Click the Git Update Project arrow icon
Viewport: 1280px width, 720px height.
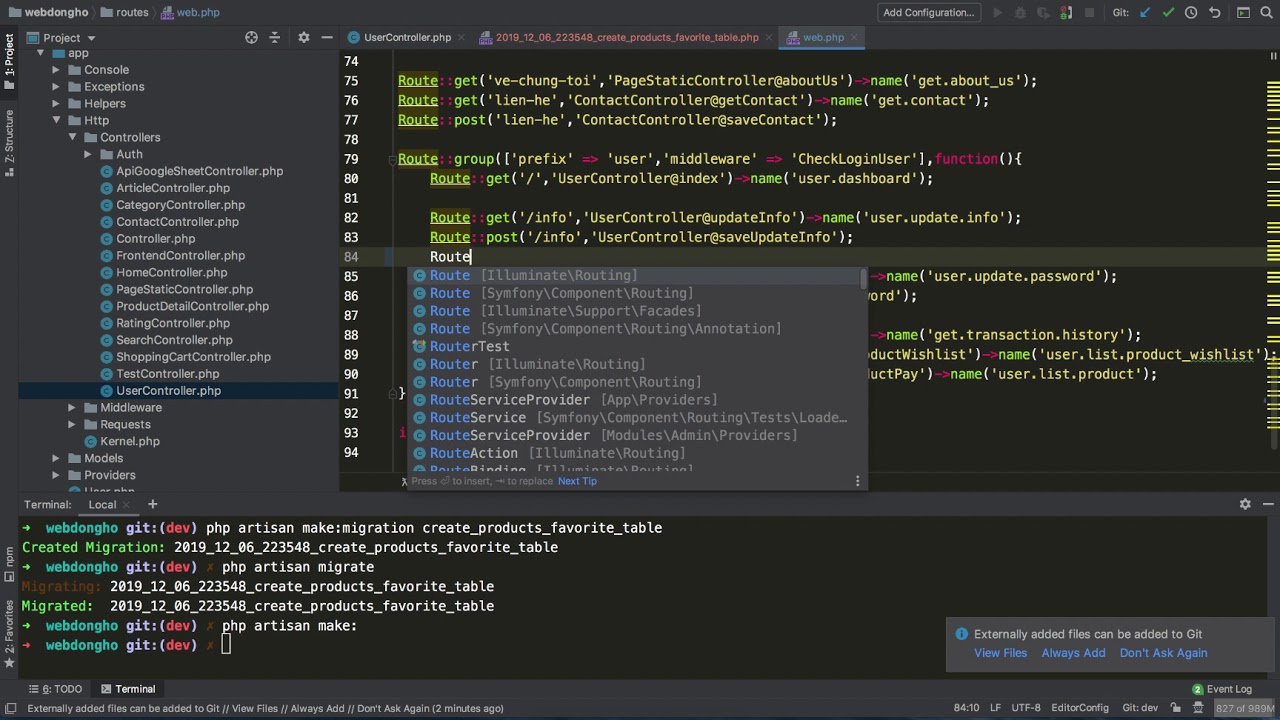1145,13
